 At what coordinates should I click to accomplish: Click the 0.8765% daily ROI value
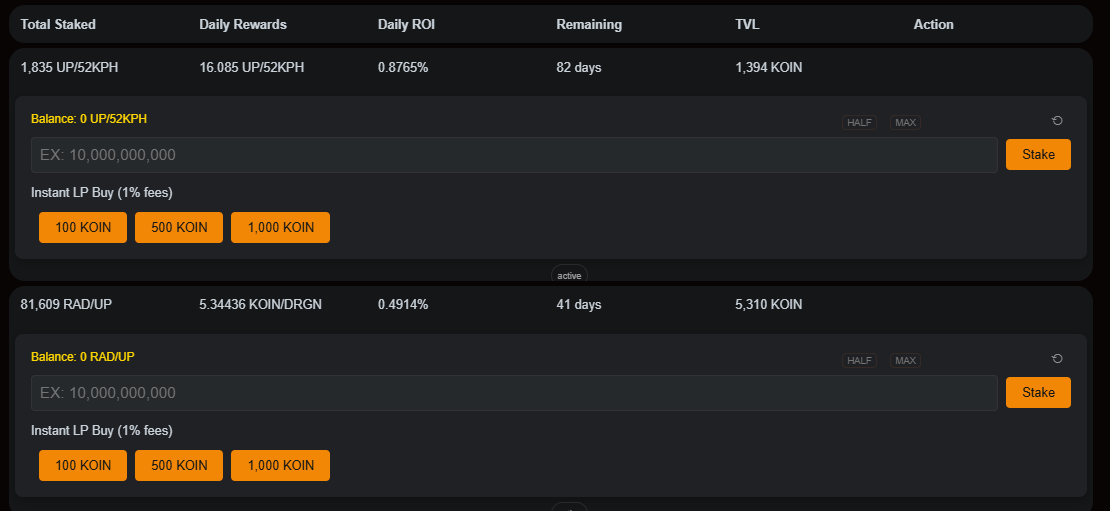[x=403, y=68]
